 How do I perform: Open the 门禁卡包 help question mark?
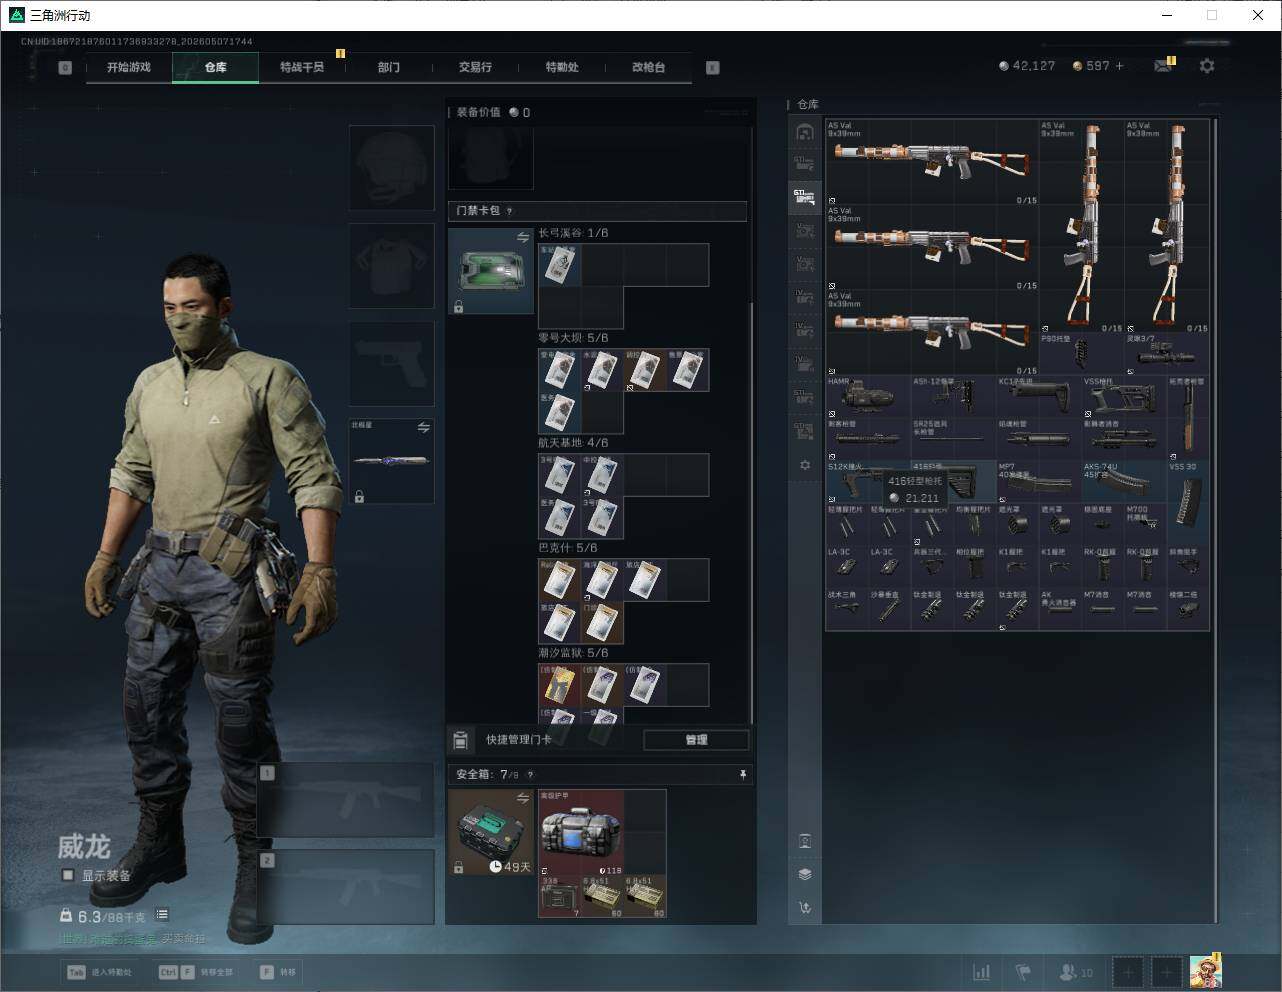tap(510, 211)
